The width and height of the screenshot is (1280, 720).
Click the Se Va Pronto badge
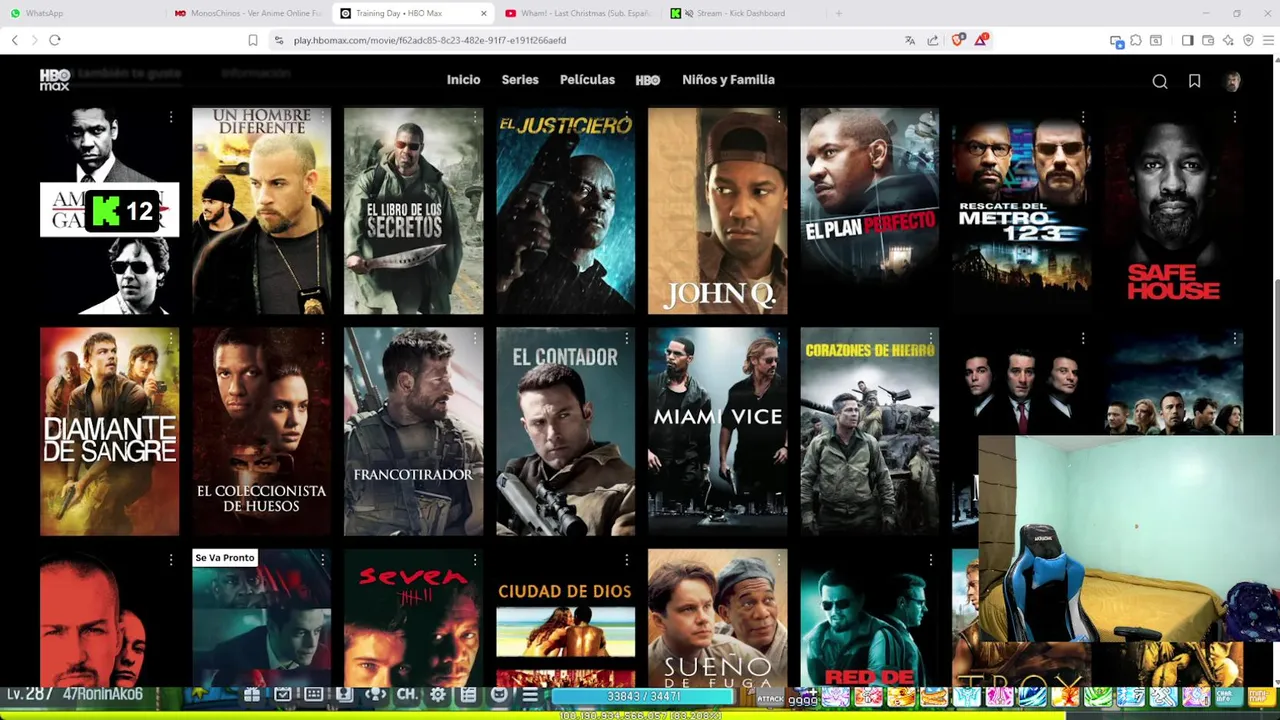pos(225,558)
